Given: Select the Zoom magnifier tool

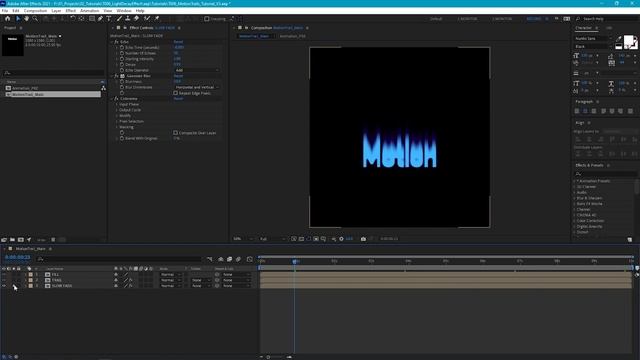Looking at the screenshot, I should (35, 19).
